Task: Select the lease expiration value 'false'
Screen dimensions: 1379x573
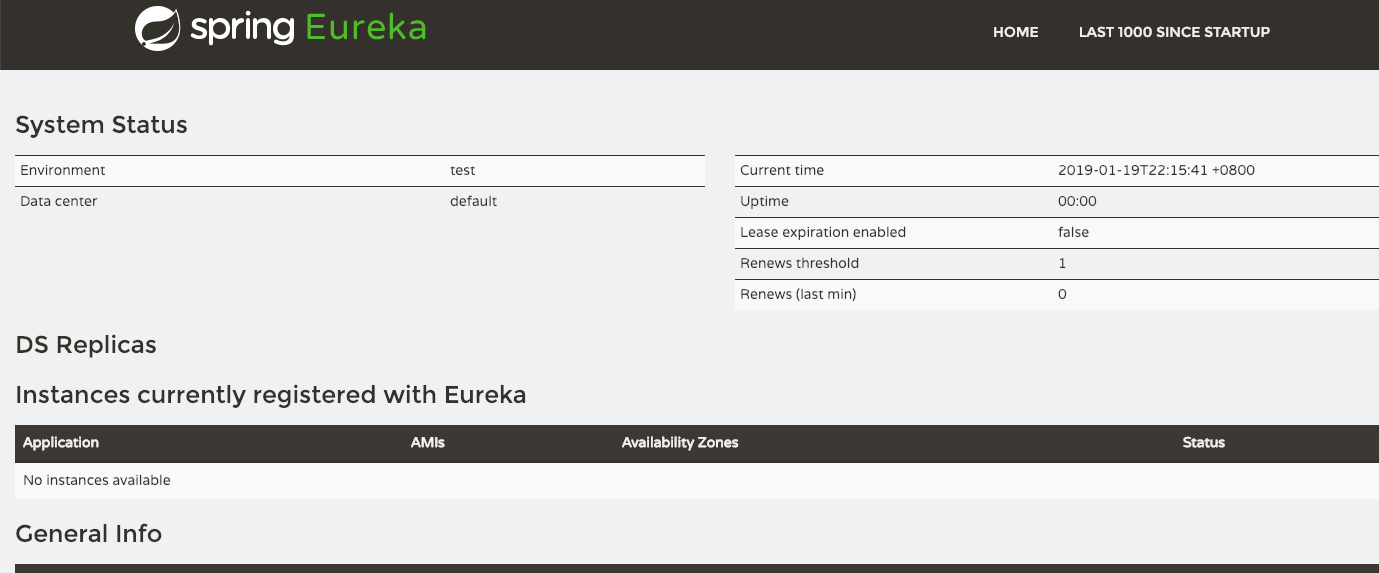Action: click(1073, 232)
